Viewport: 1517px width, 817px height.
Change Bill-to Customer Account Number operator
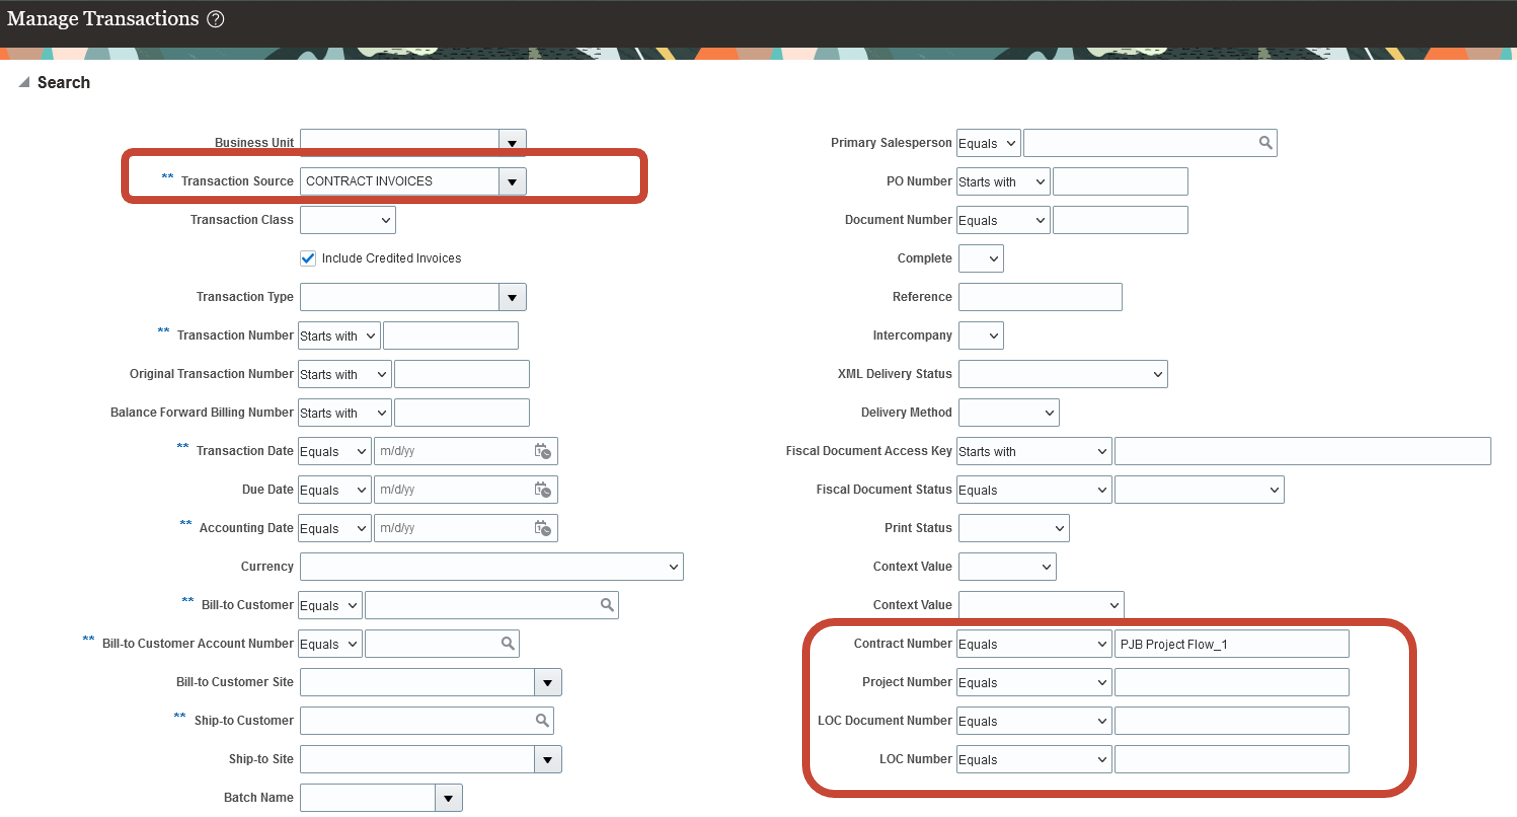pos(329,644)
